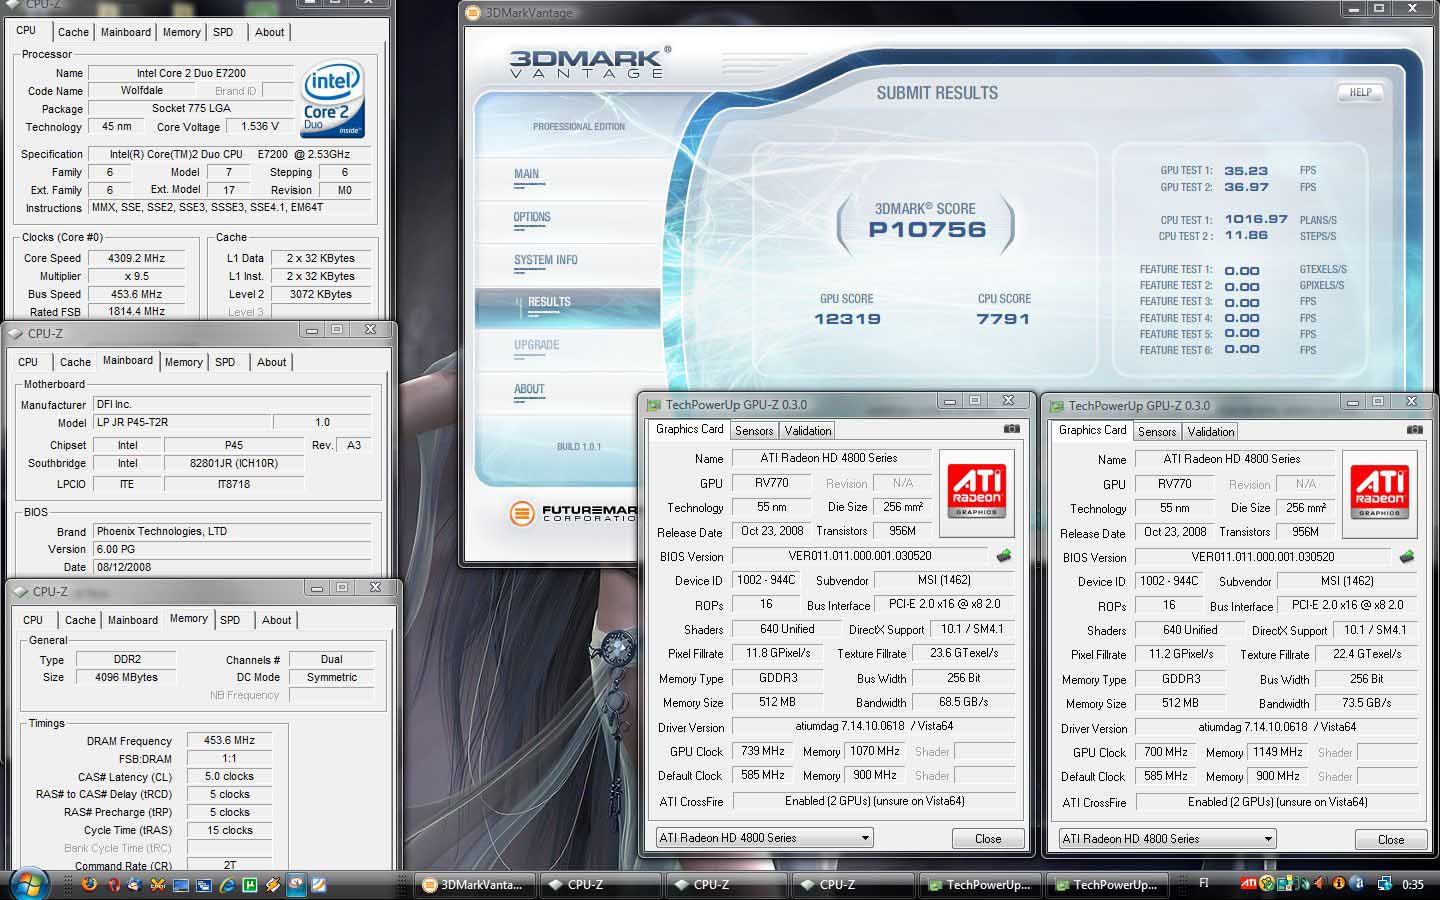Viewport: 1440px width, 900px height.
Task: Switch to Sensors tab in left GPU-Z window
Action: pyautogui.click(x=754, y=431)
